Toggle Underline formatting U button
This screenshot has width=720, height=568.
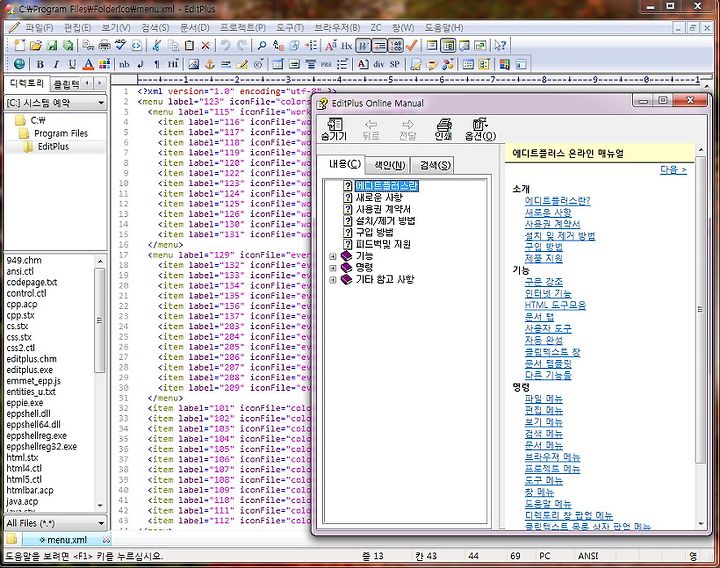click(x=72, y=64)
